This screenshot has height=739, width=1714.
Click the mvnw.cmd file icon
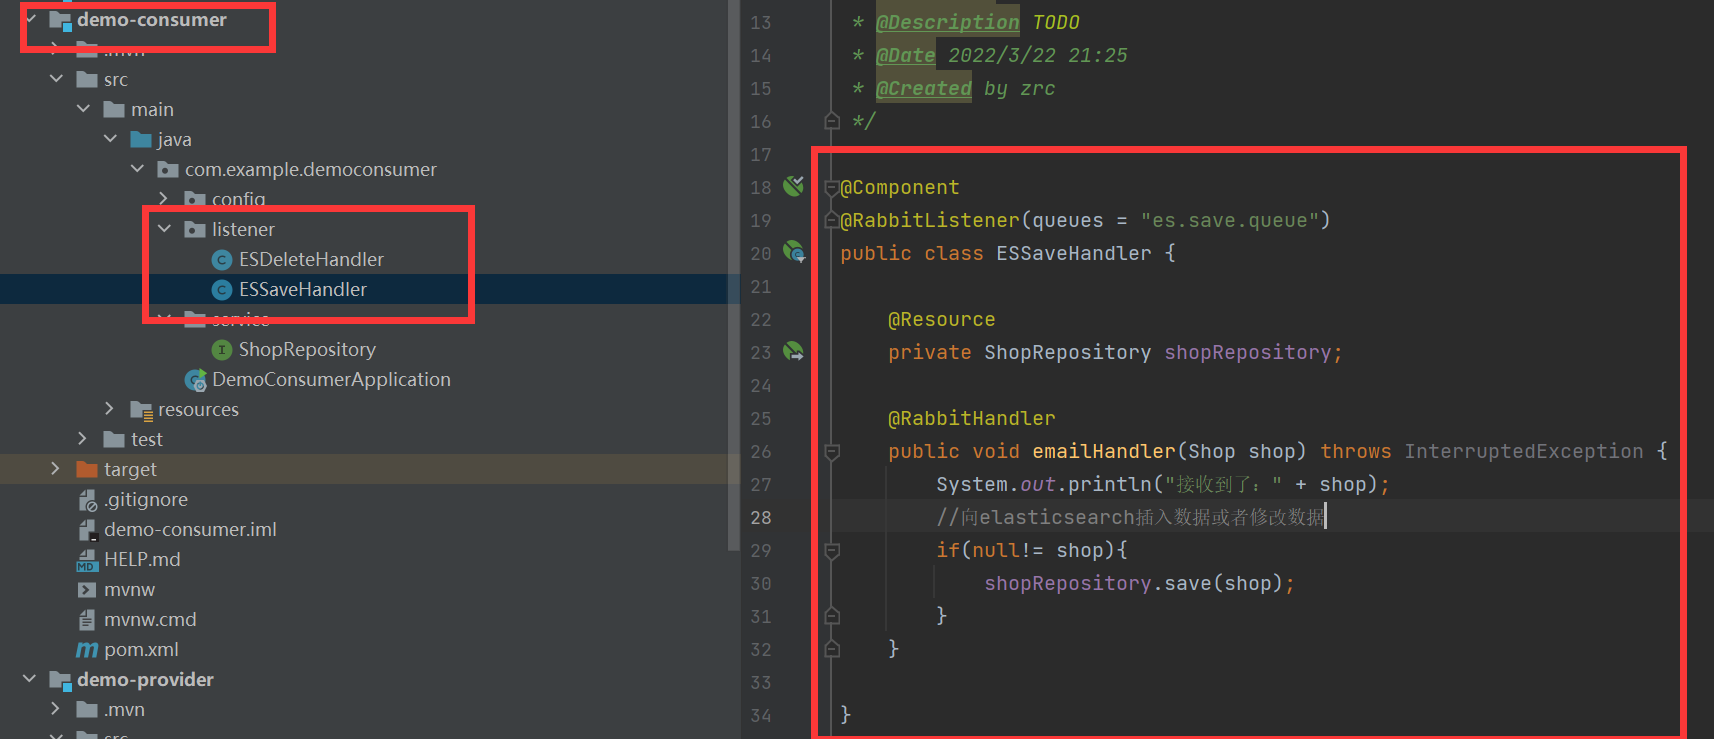click(87, 620)
